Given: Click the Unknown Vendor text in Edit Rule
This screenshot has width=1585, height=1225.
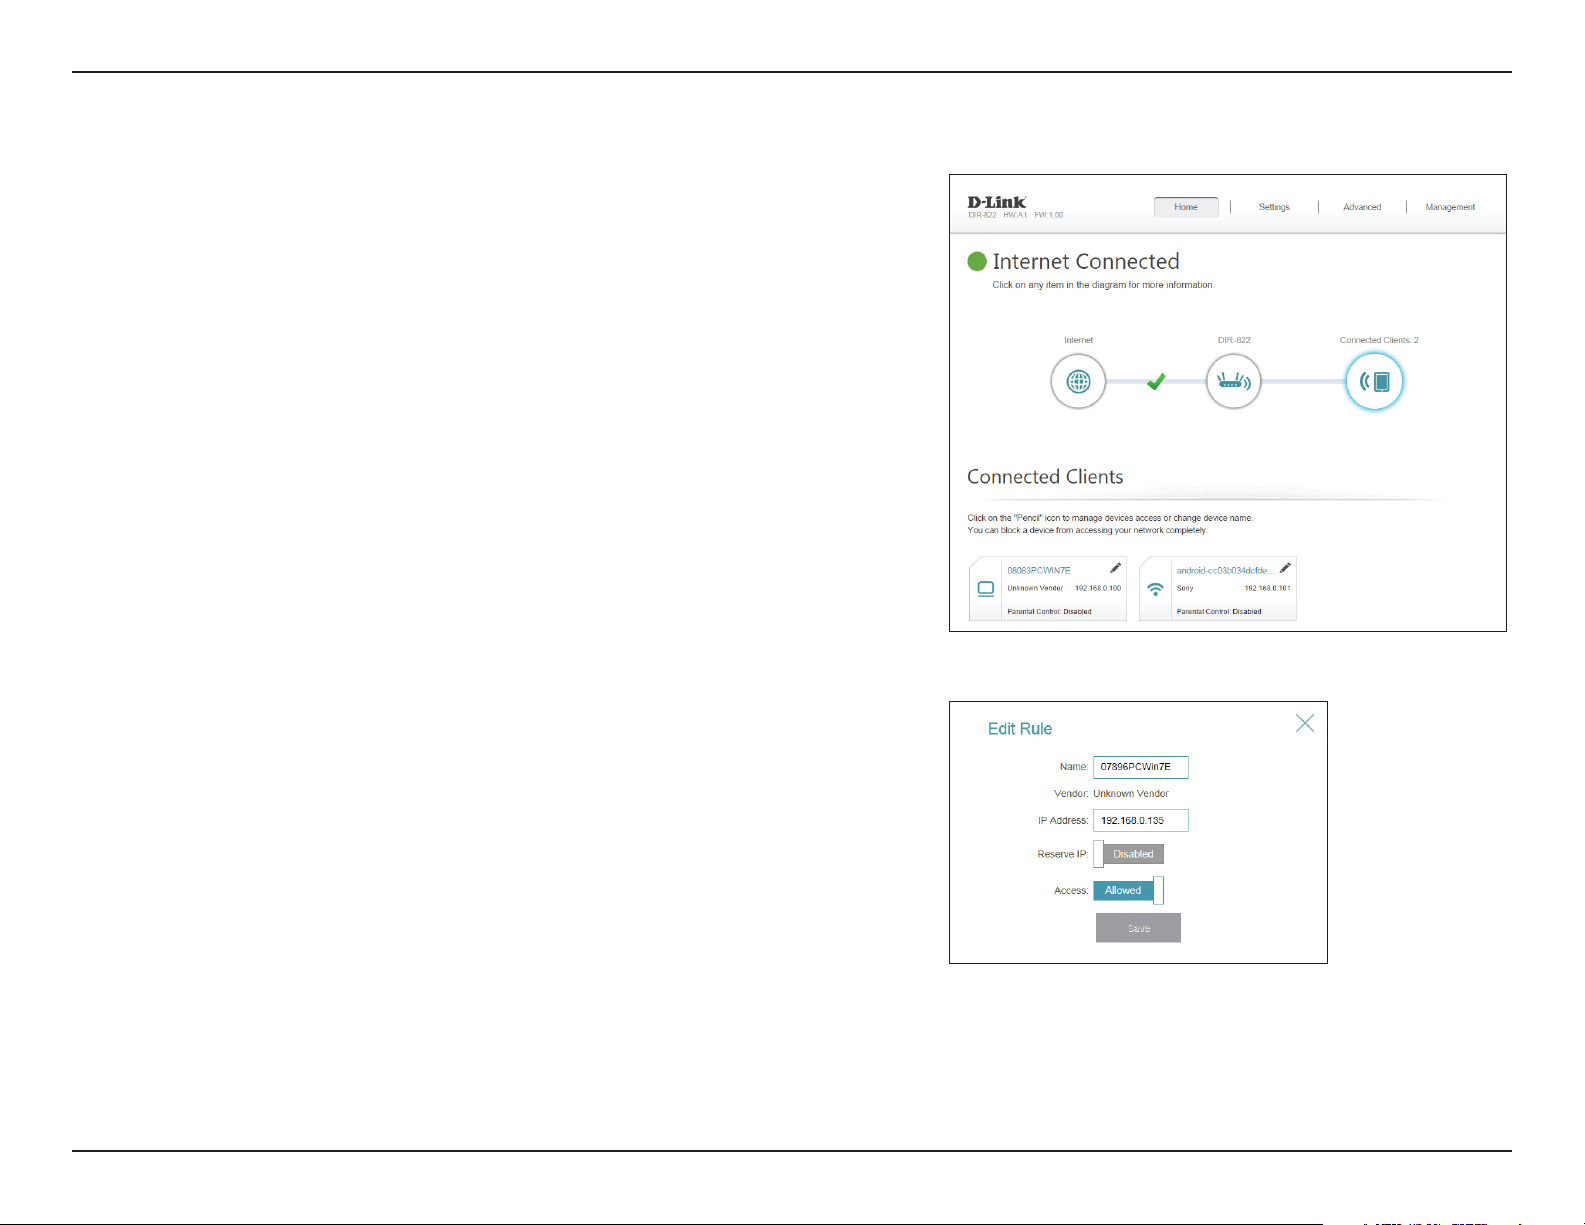Looking at the screenshot, I should [1131, 794].
